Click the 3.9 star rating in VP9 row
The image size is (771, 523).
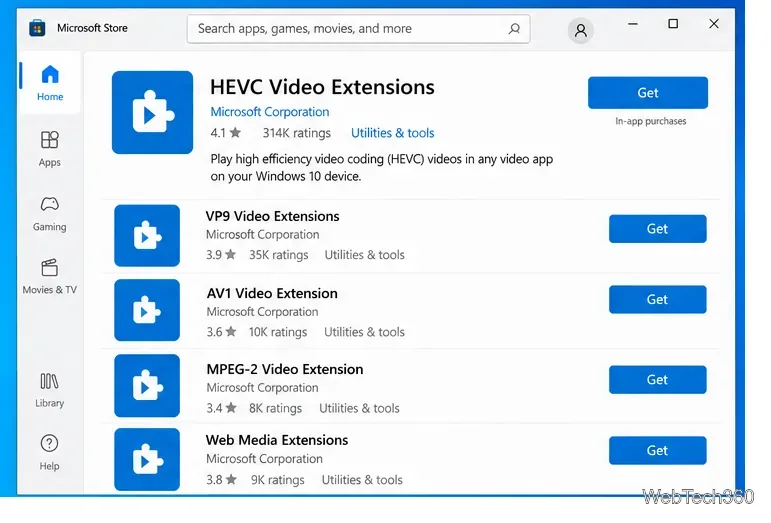[x=221, y=255]
